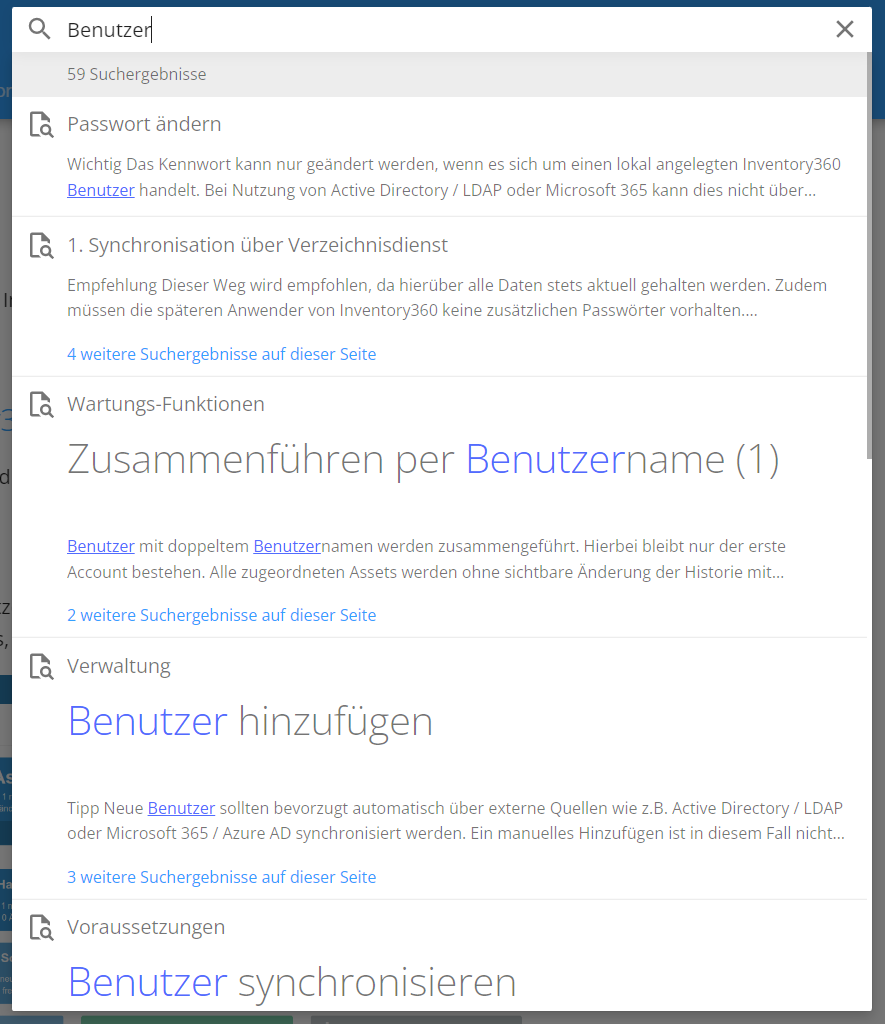Go to Zusammenführen per Benutzername heading

[422, 459]
